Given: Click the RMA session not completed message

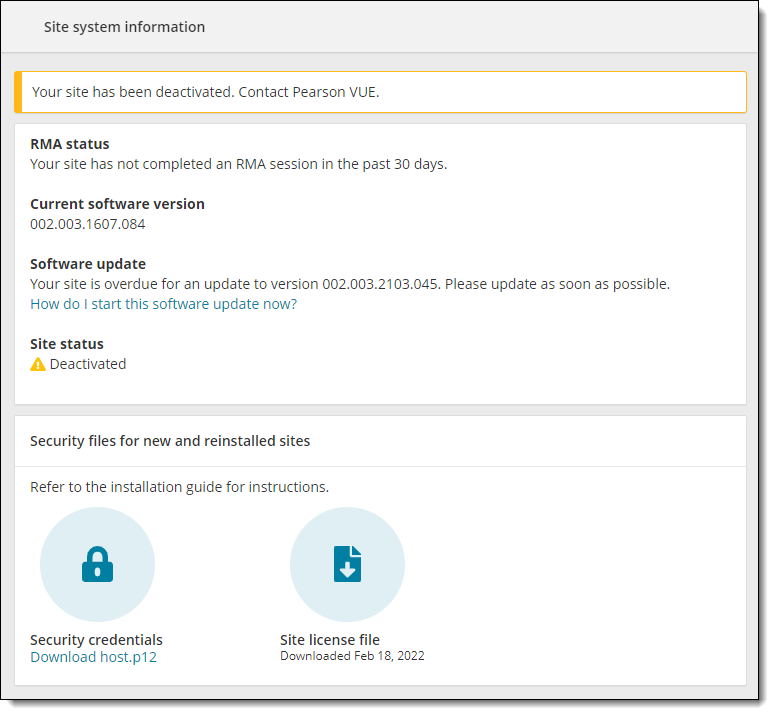Looking at the screenshot, I should click(x=238, y=164).
